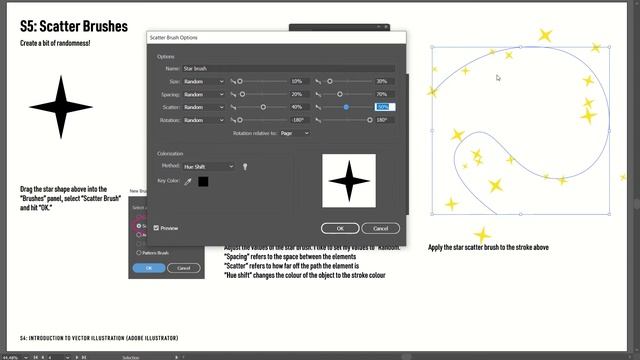Viewport: 640px width, 360px height.
Task: Click the Spacing maximum slider handle
Action: coord(340,94)
